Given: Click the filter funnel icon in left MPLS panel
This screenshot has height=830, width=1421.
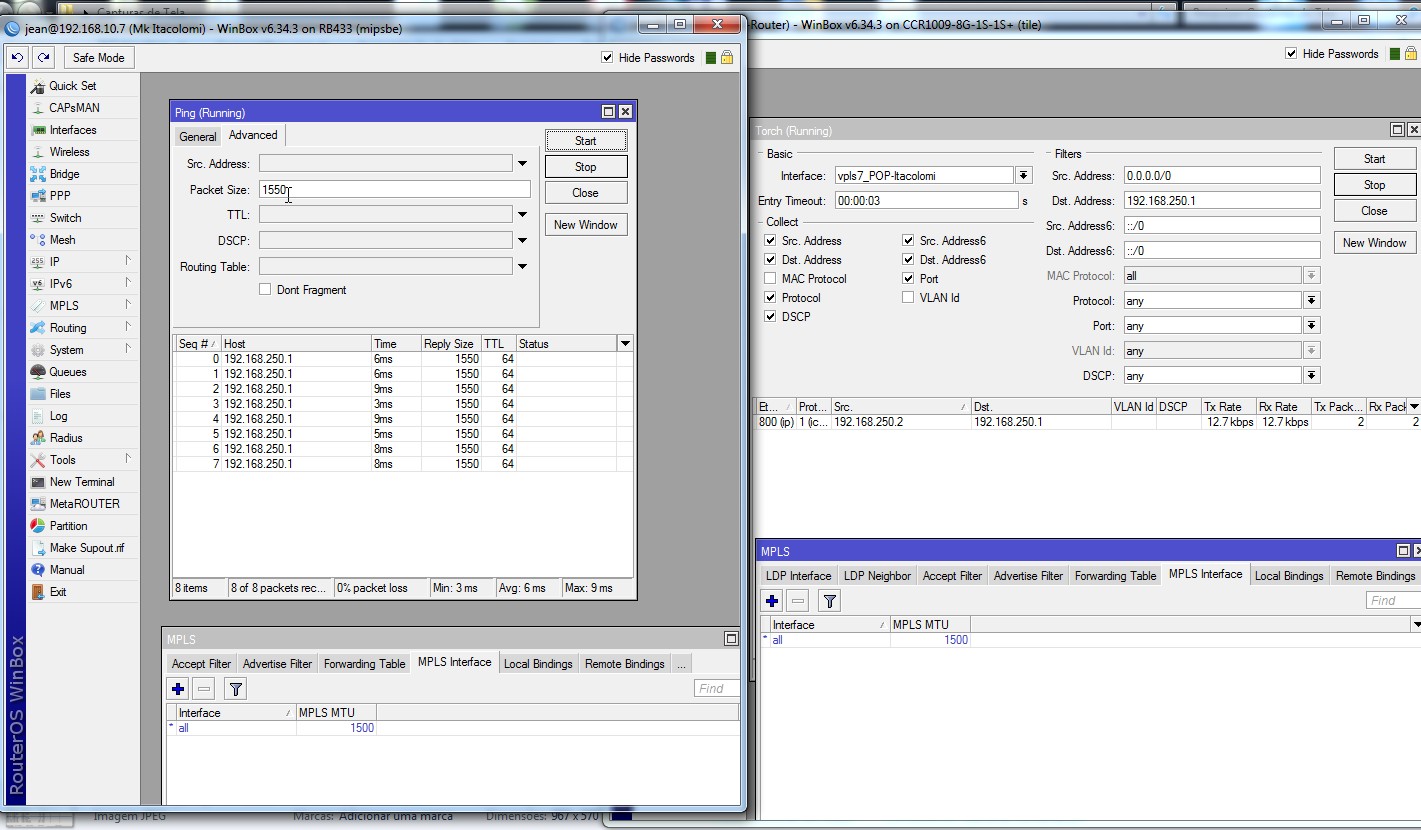Looking at the screenshot, I should point(235,689).
